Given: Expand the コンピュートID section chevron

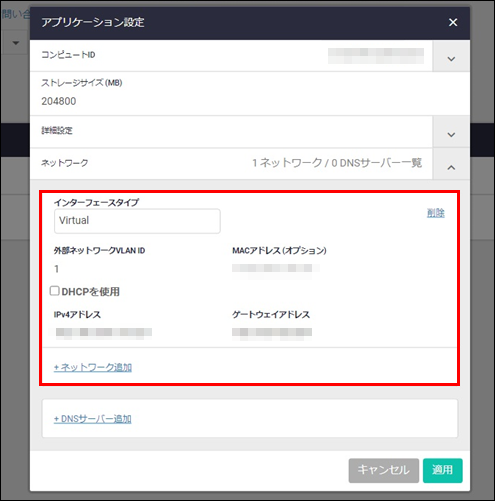Looking at the screenshot, I should coord(451,59).
